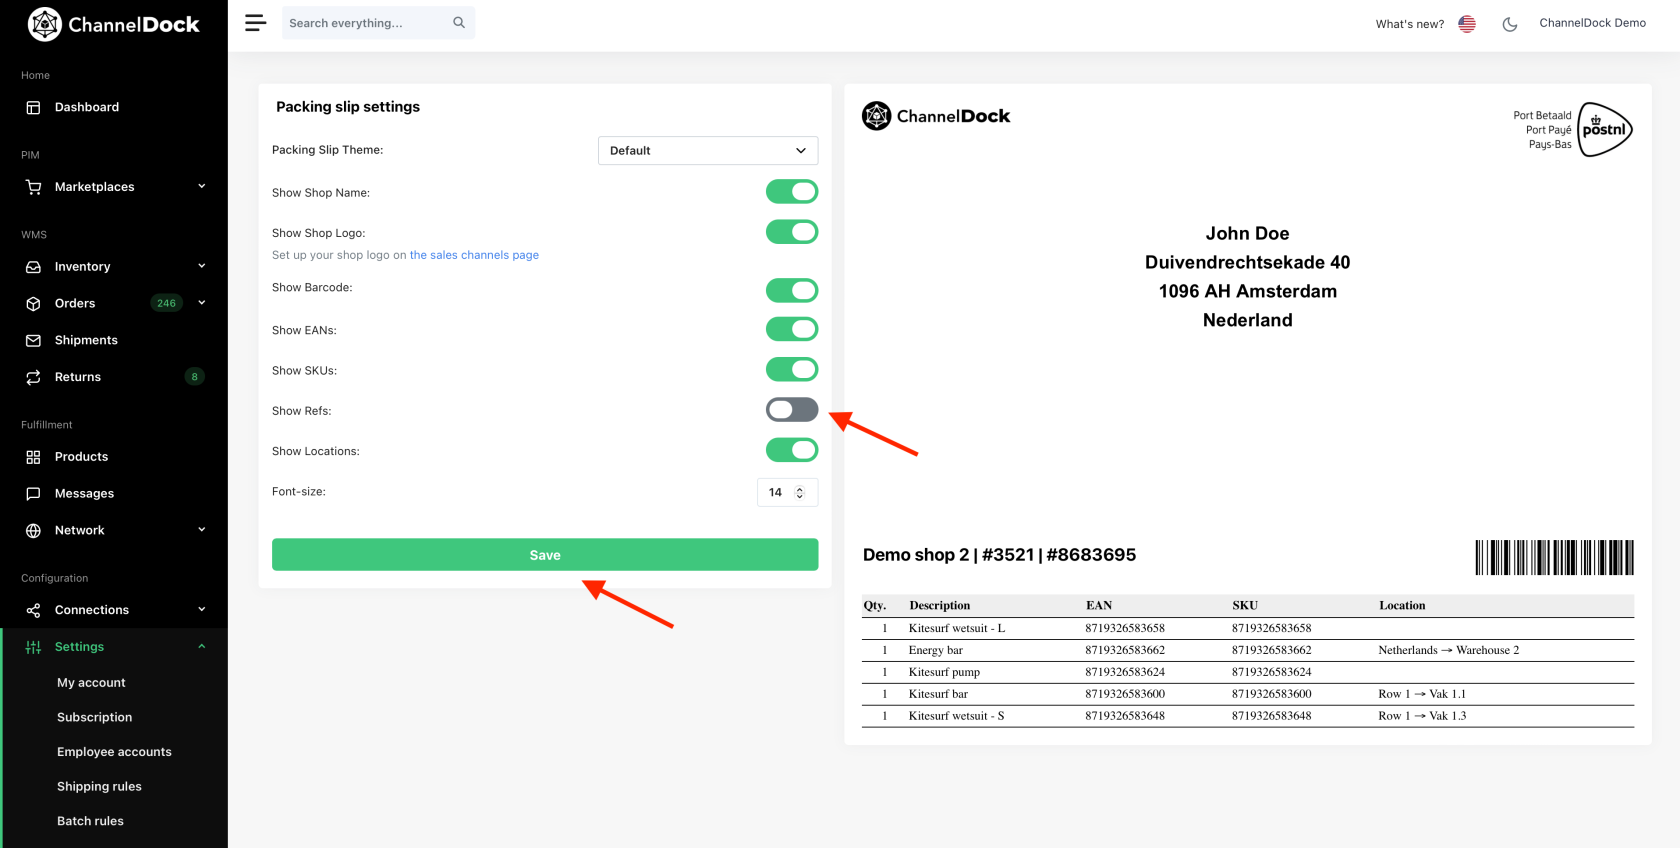
Task: Open Batch rules page
Action: click(90, 821)
